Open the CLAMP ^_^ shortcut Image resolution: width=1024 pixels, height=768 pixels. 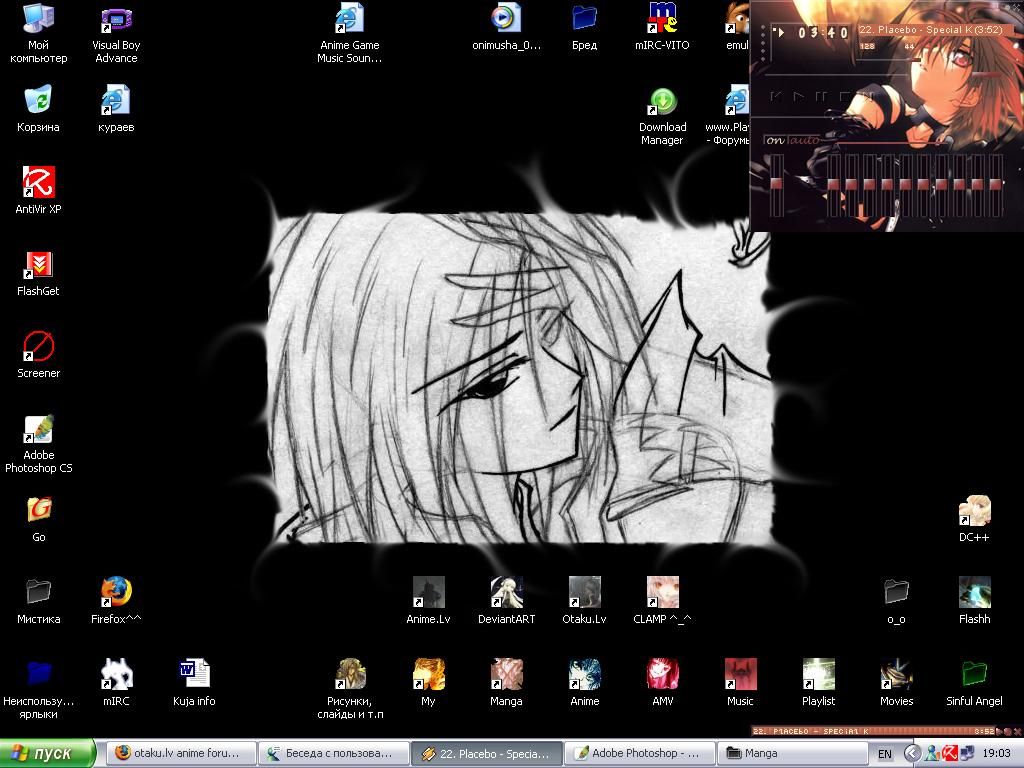tap(662, 601)
